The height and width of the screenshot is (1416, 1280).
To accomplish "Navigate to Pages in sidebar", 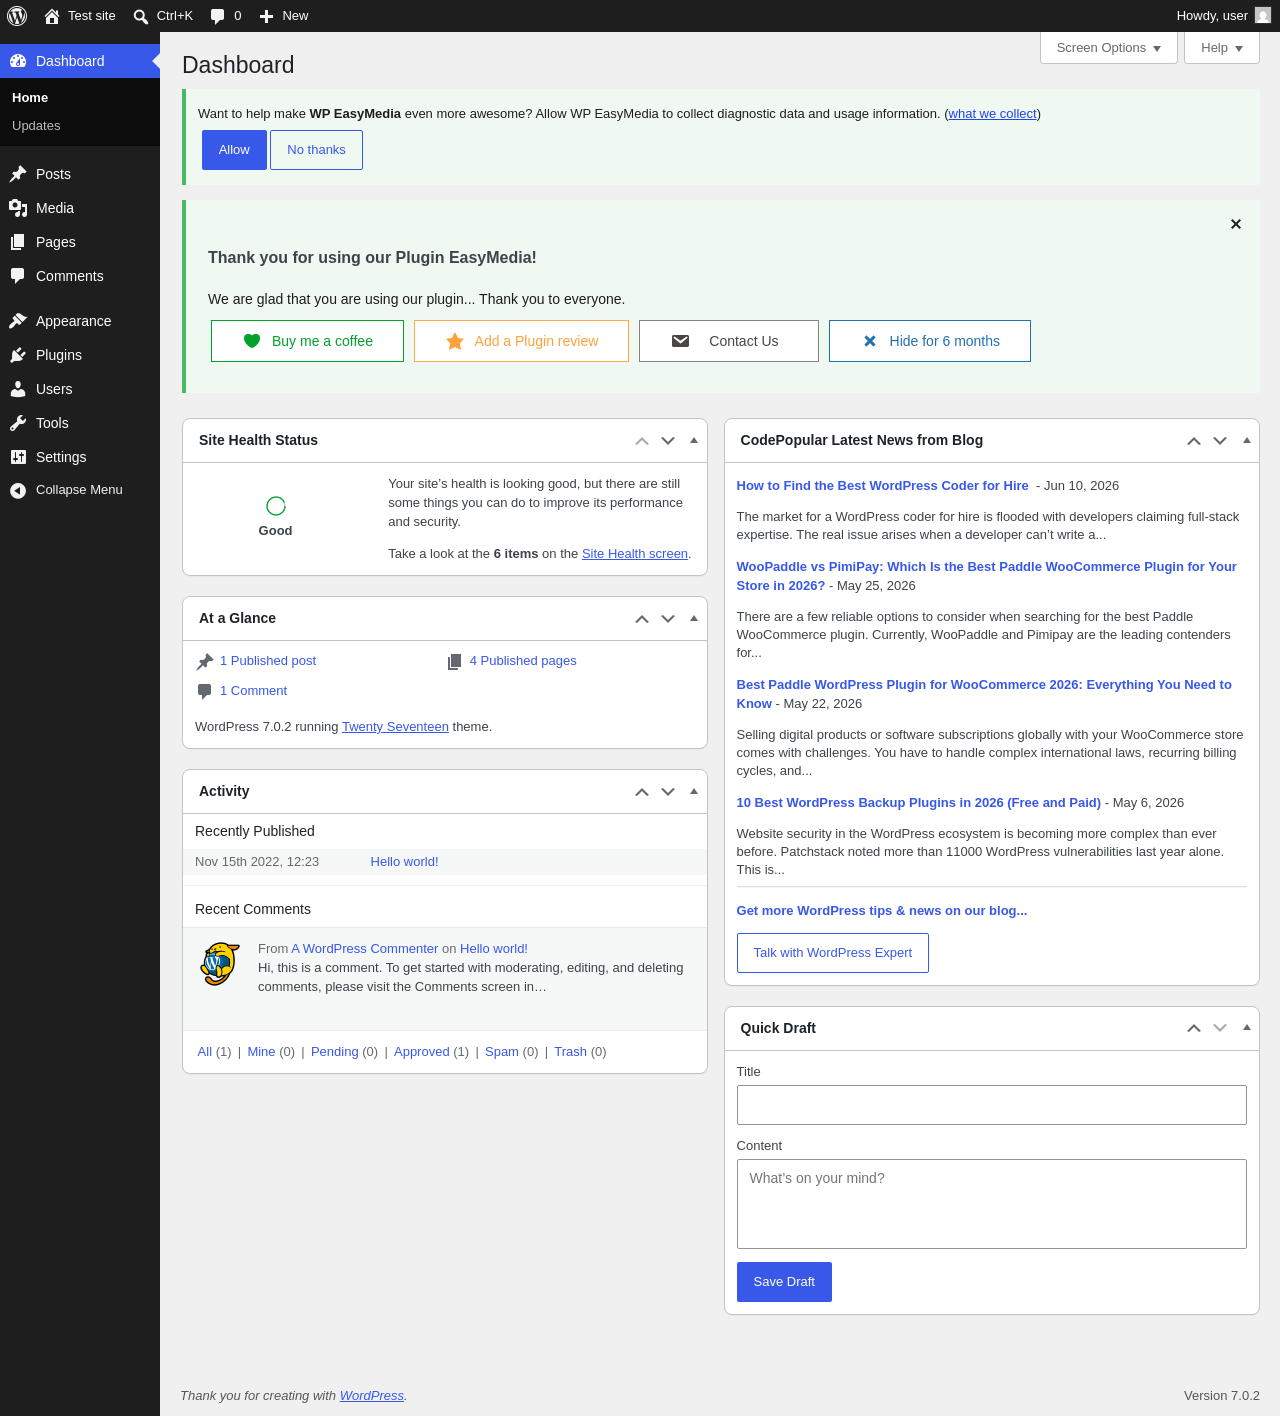I will (x=80, y=242).
